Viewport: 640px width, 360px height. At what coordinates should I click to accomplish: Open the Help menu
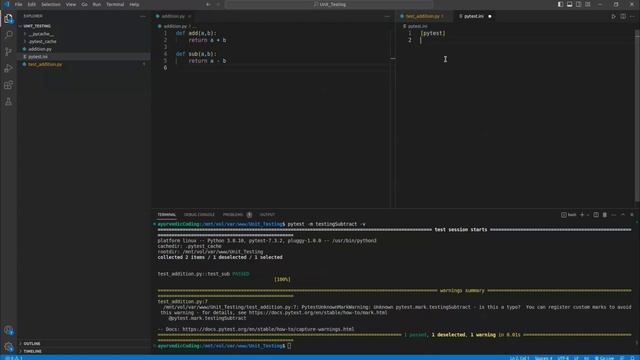(x=134, y=4)
